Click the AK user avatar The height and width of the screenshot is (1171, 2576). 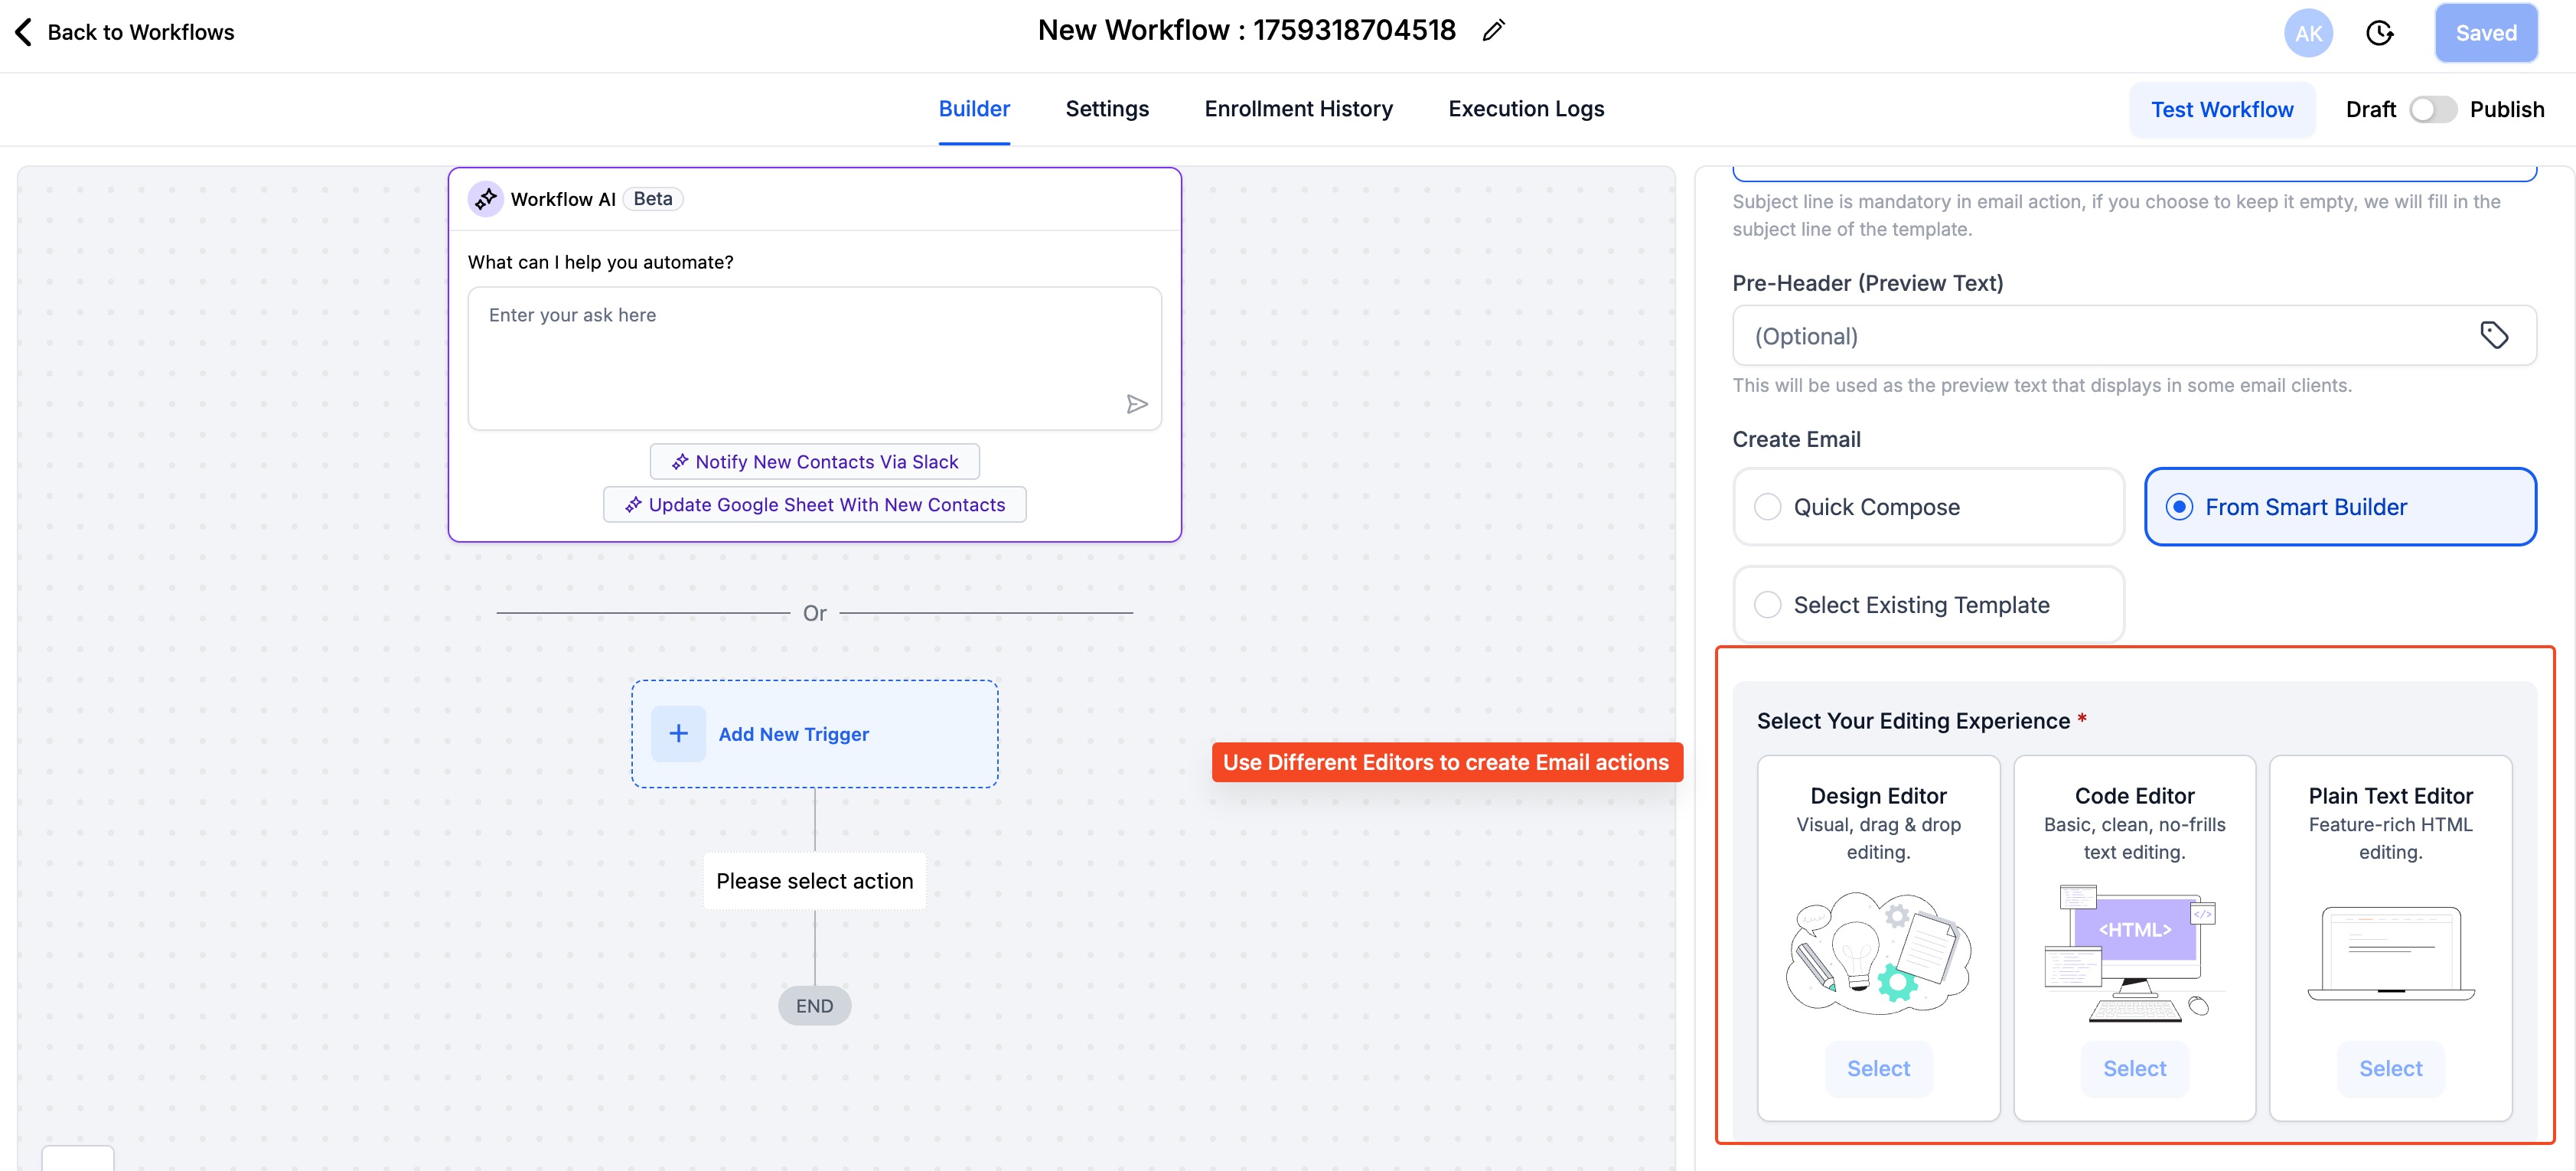click(x=2307, y=33)
